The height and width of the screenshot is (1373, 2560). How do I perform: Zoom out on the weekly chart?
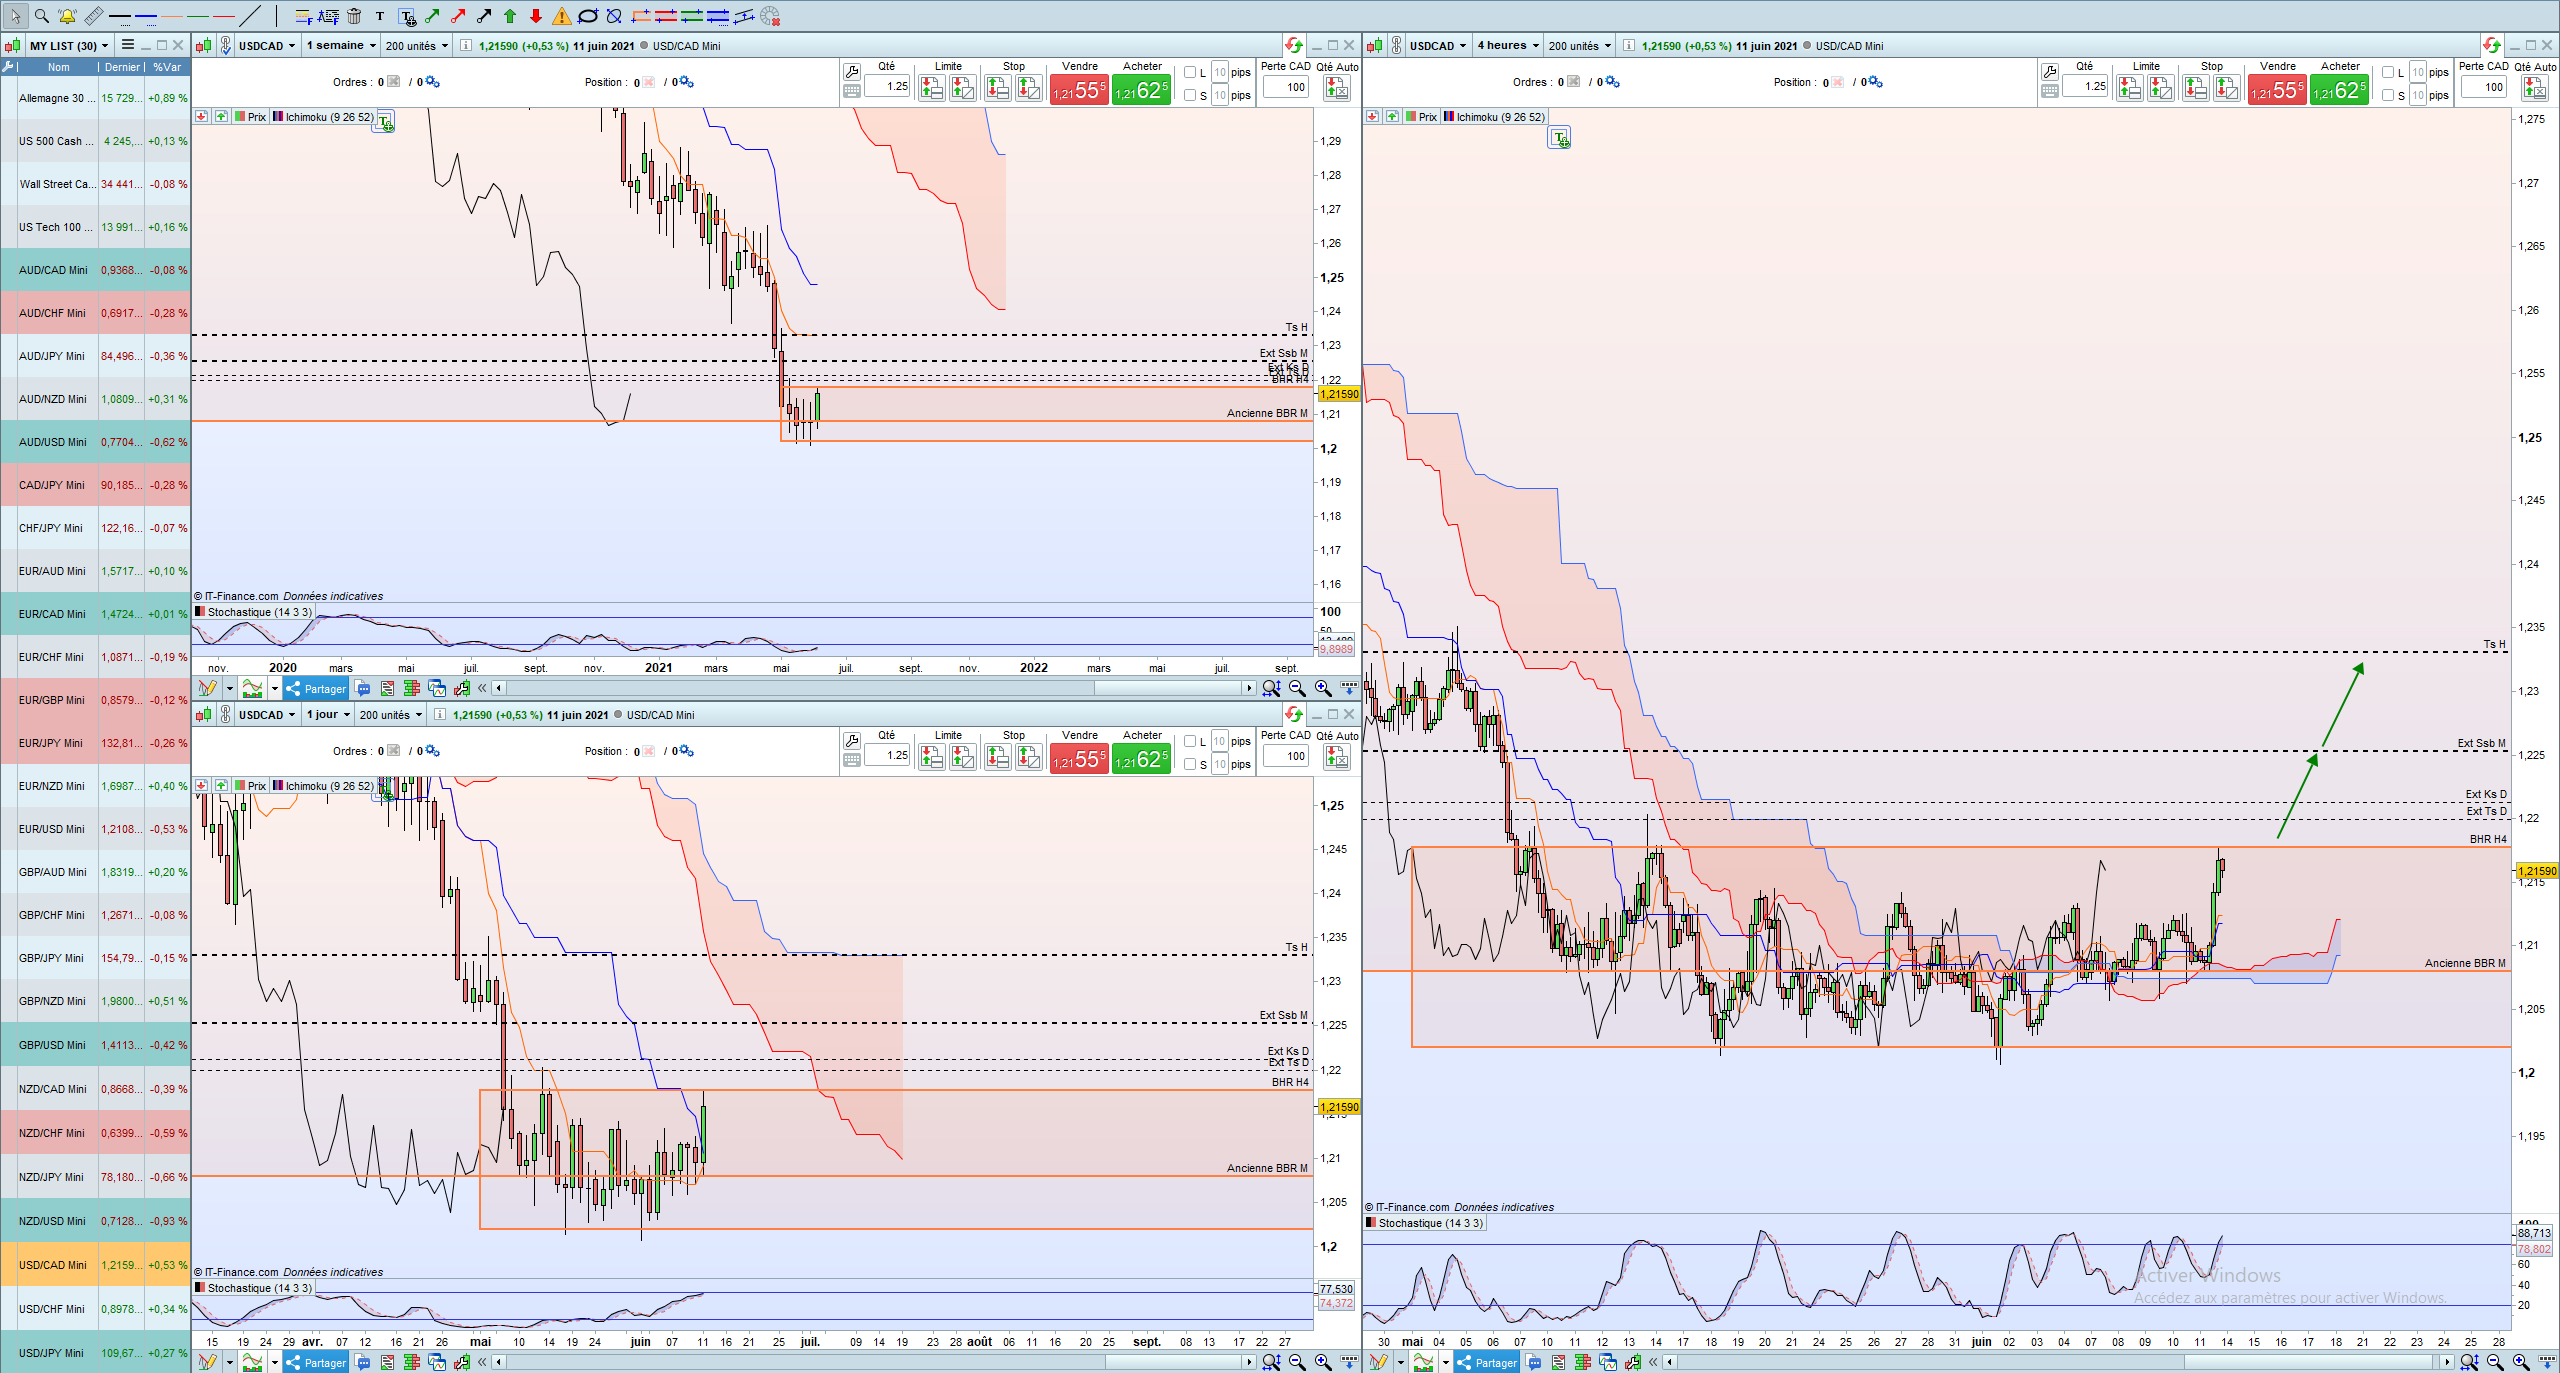coord(1297,688)
